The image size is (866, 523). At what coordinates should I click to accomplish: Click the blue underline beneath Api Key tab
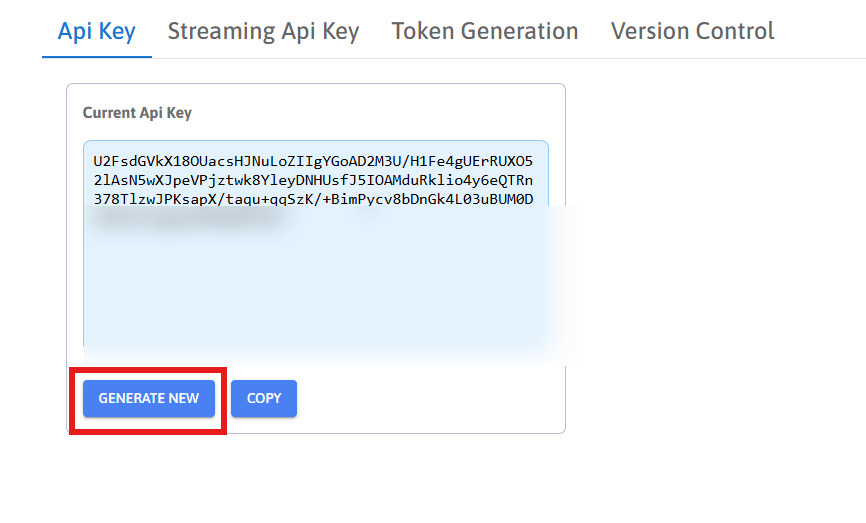[x=96, y=57]
